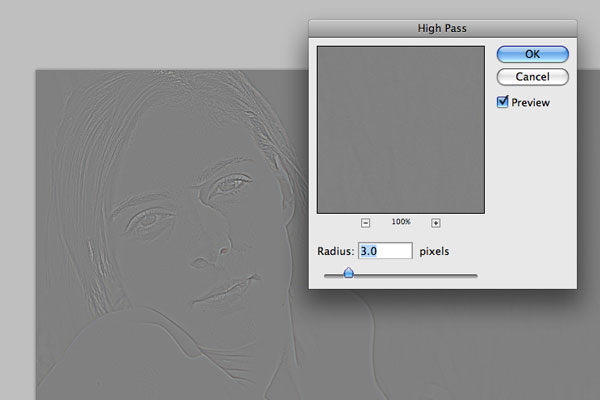Zoom in the filter preview with plus icon
Screen dimensions: 600x400
point(436,222)
